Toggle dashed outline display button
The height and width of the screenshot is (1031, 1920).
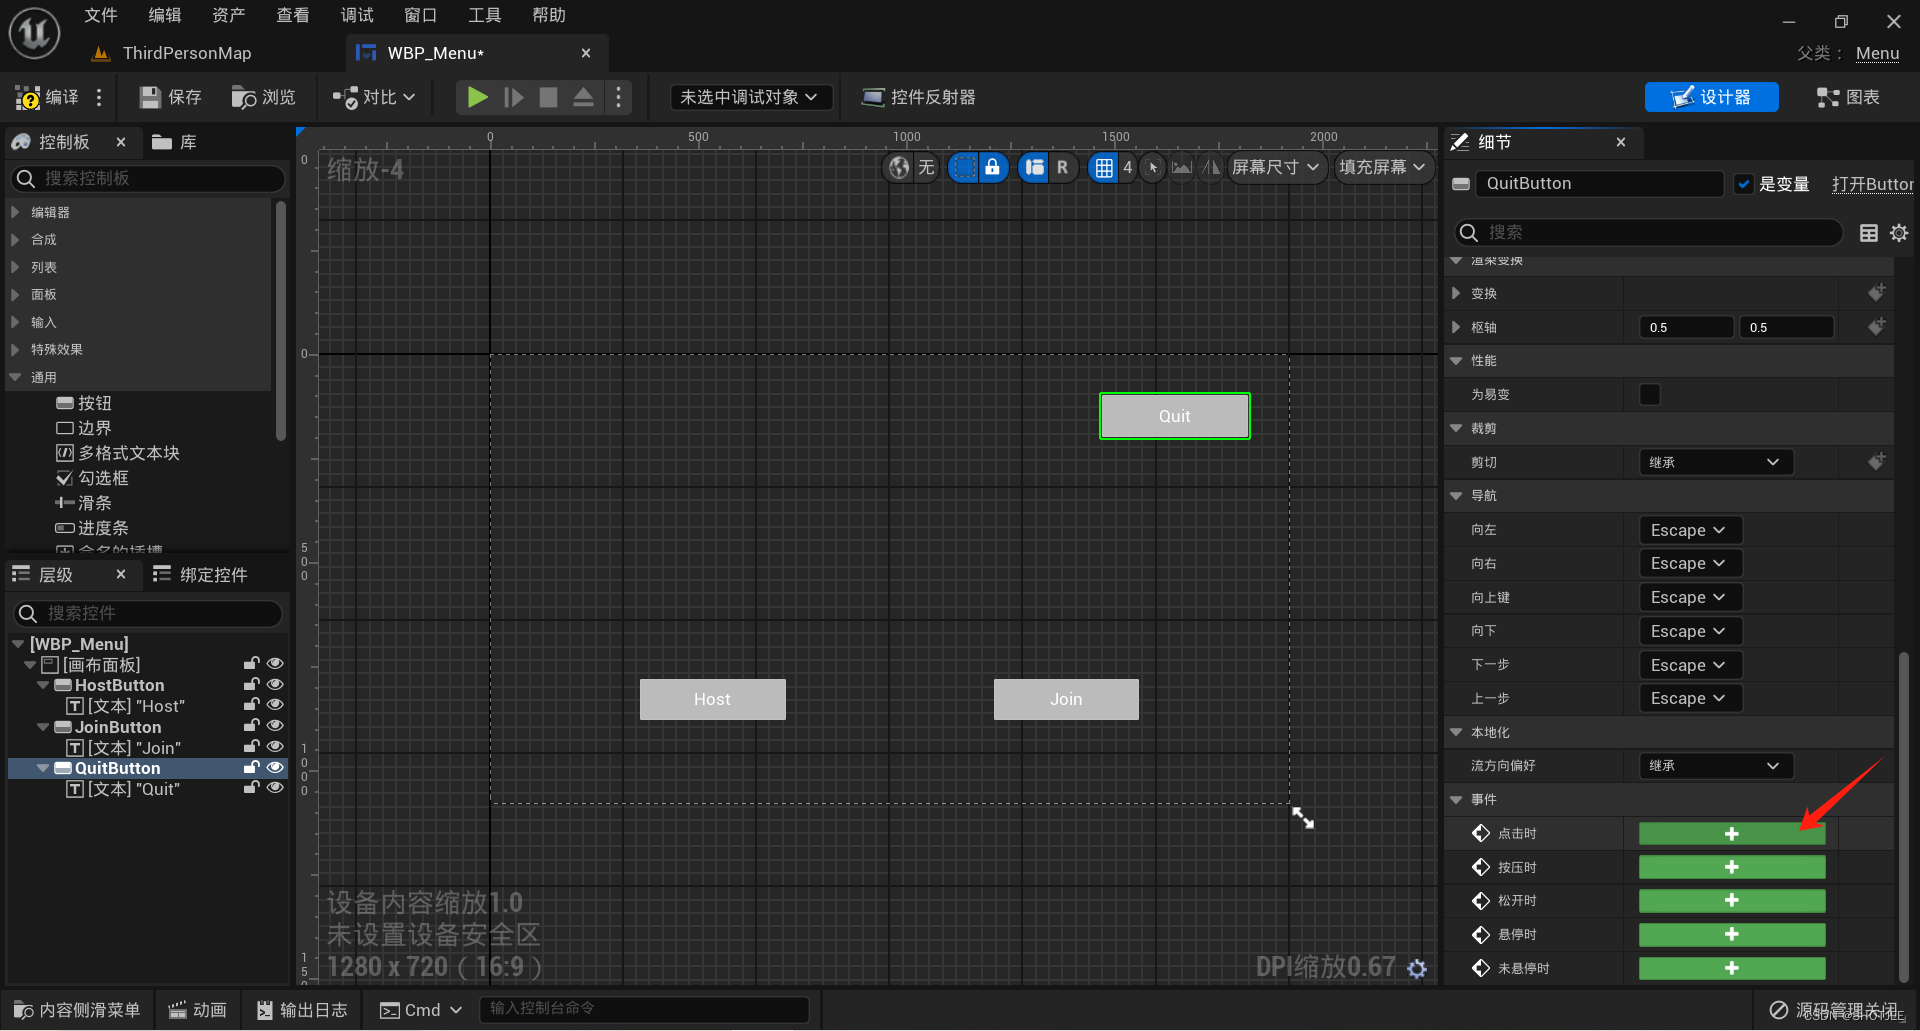[963, 167]
